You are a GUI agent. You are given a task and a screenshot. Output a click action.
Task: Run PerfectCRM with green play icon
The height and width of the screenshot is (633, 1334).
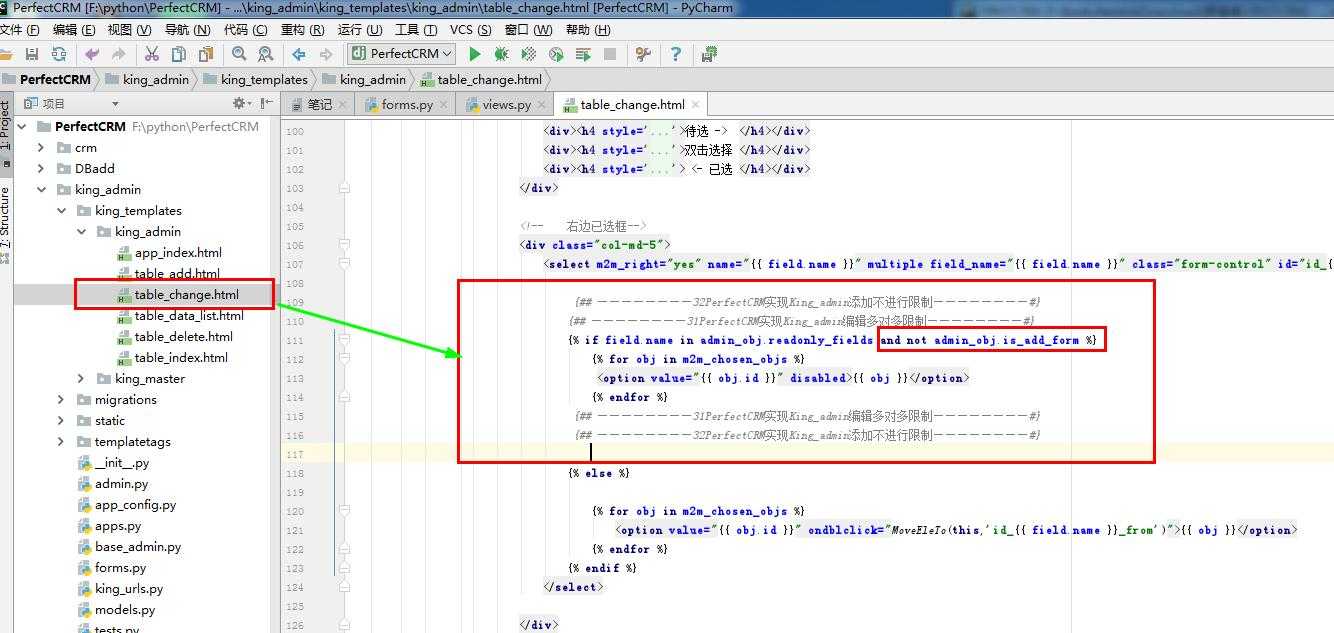pyautogui.click(x=475, y=54)
